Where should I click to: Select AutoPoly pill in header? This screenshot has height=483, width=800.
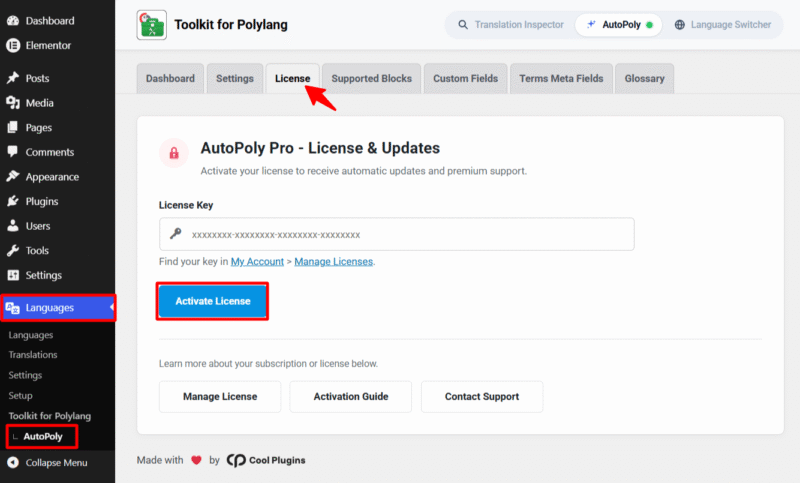point(618,24)
